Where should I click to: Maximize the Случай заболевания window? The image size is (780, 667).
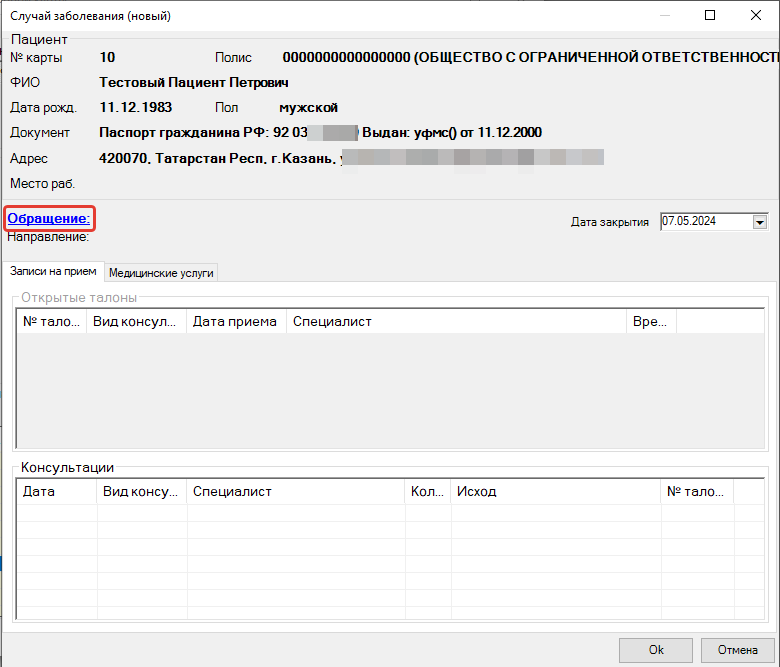(x=710, y=15)
